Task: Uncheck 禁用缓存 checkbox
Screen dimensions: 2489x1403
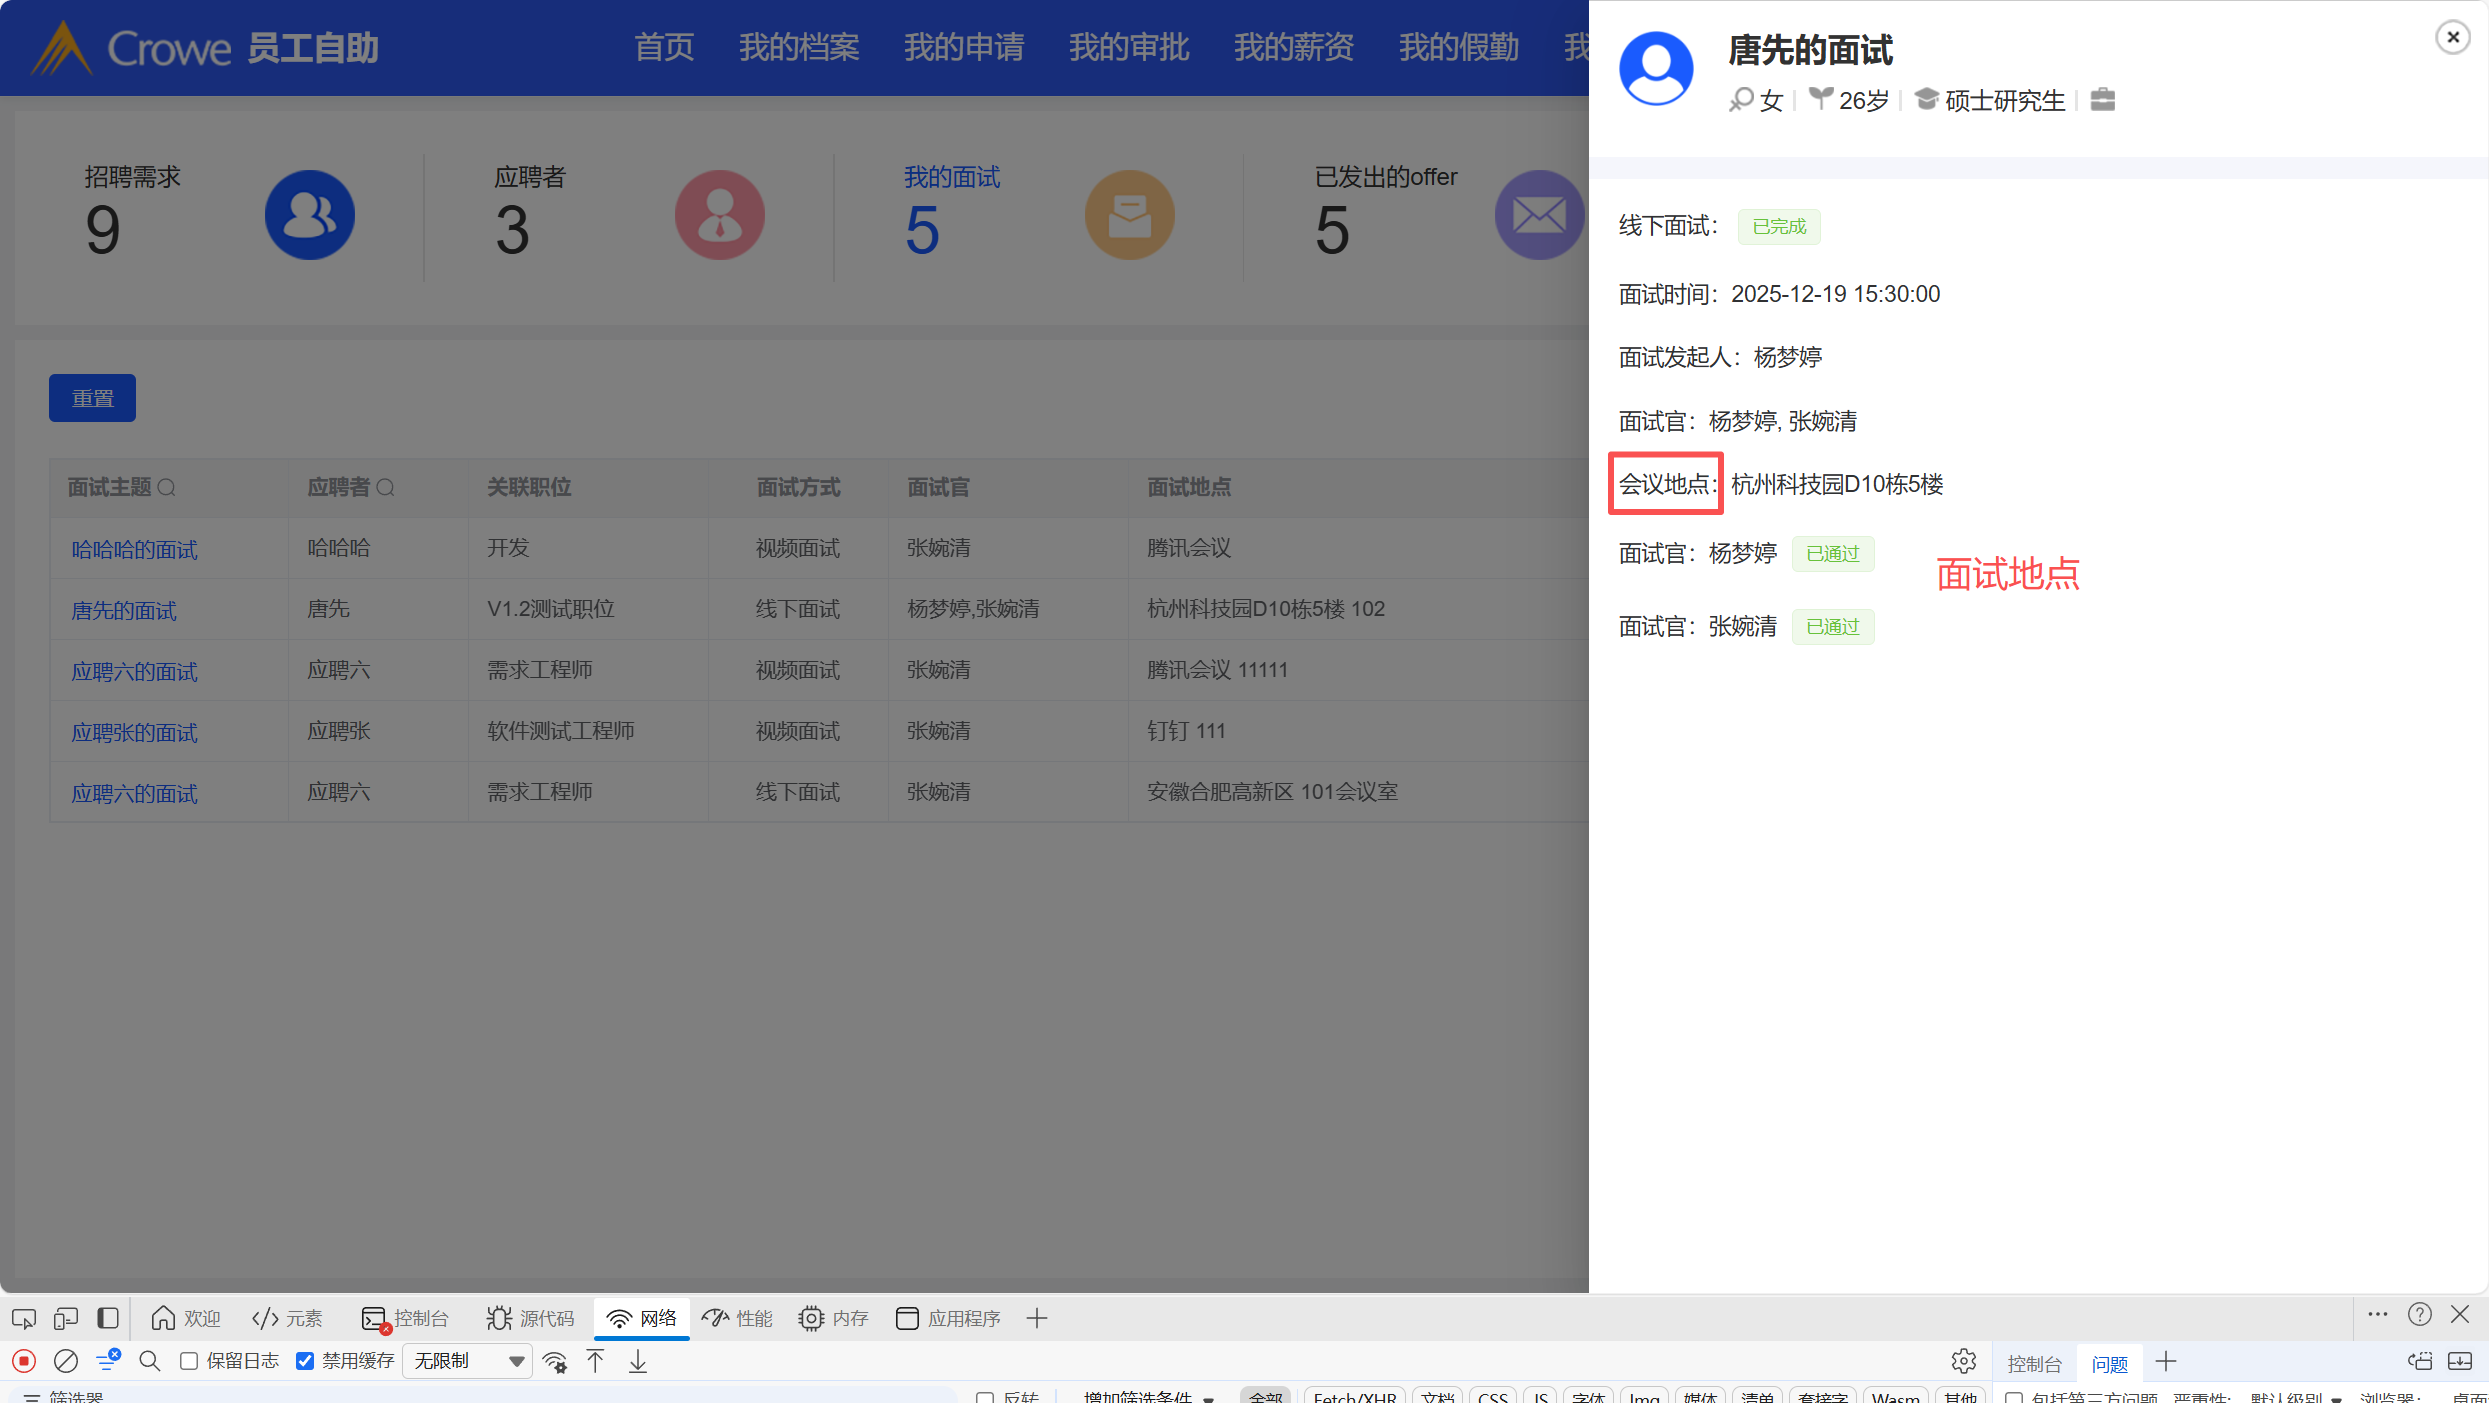Action: tap(306, 1361)
